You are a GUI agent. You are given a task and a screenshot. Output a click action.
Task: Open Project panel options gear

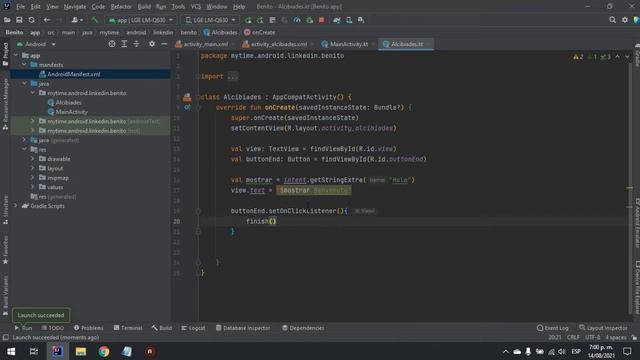[x=152, y=44]
